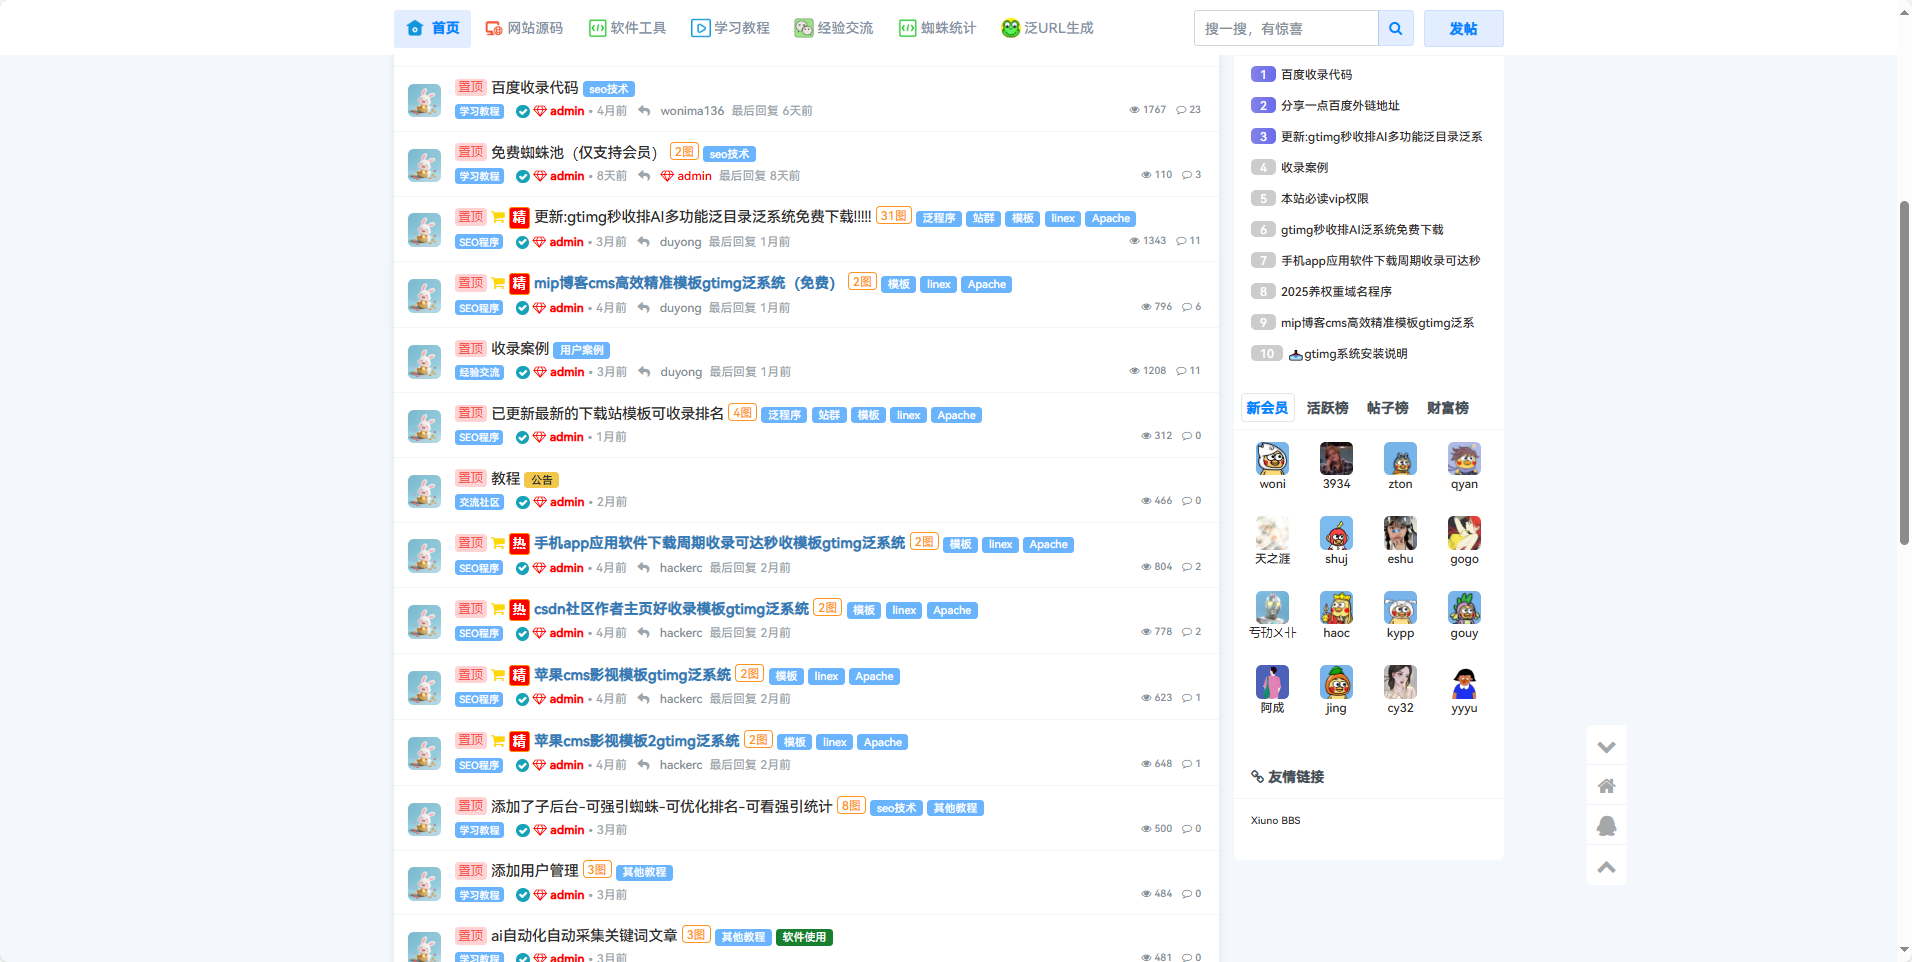
Task: Open the 蜘蛛统计 navigation item
Action: point(937,28)
